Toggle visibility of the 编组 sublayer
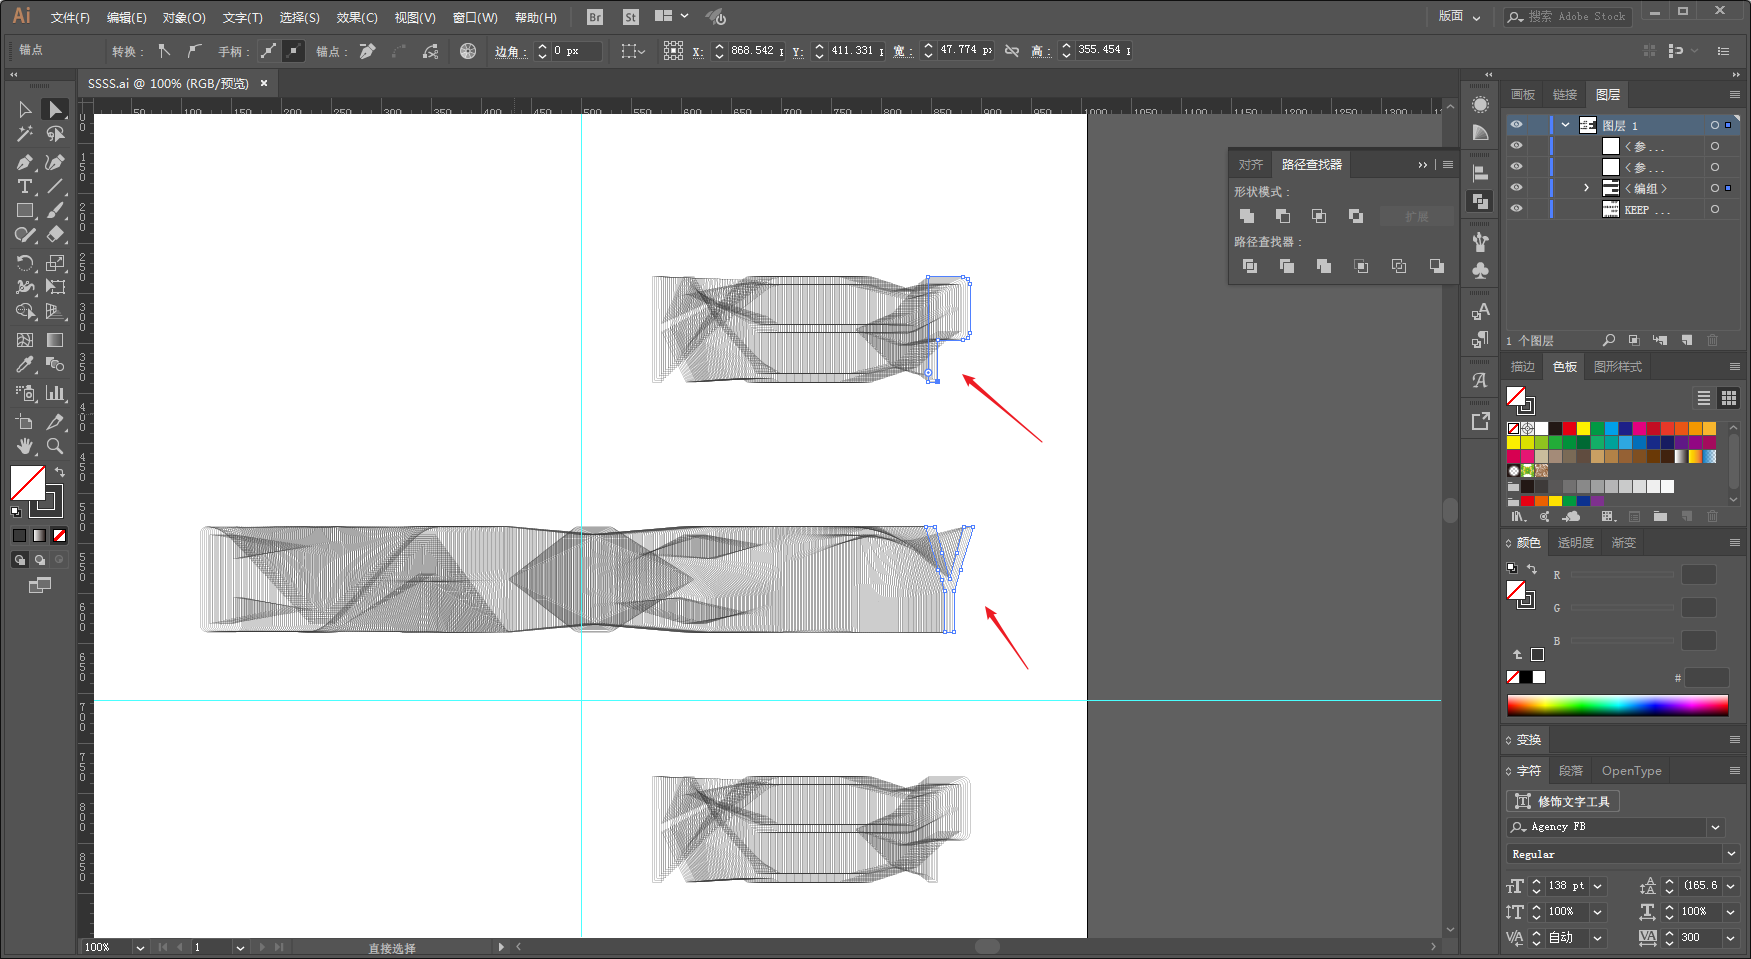 click(1516, 188)
